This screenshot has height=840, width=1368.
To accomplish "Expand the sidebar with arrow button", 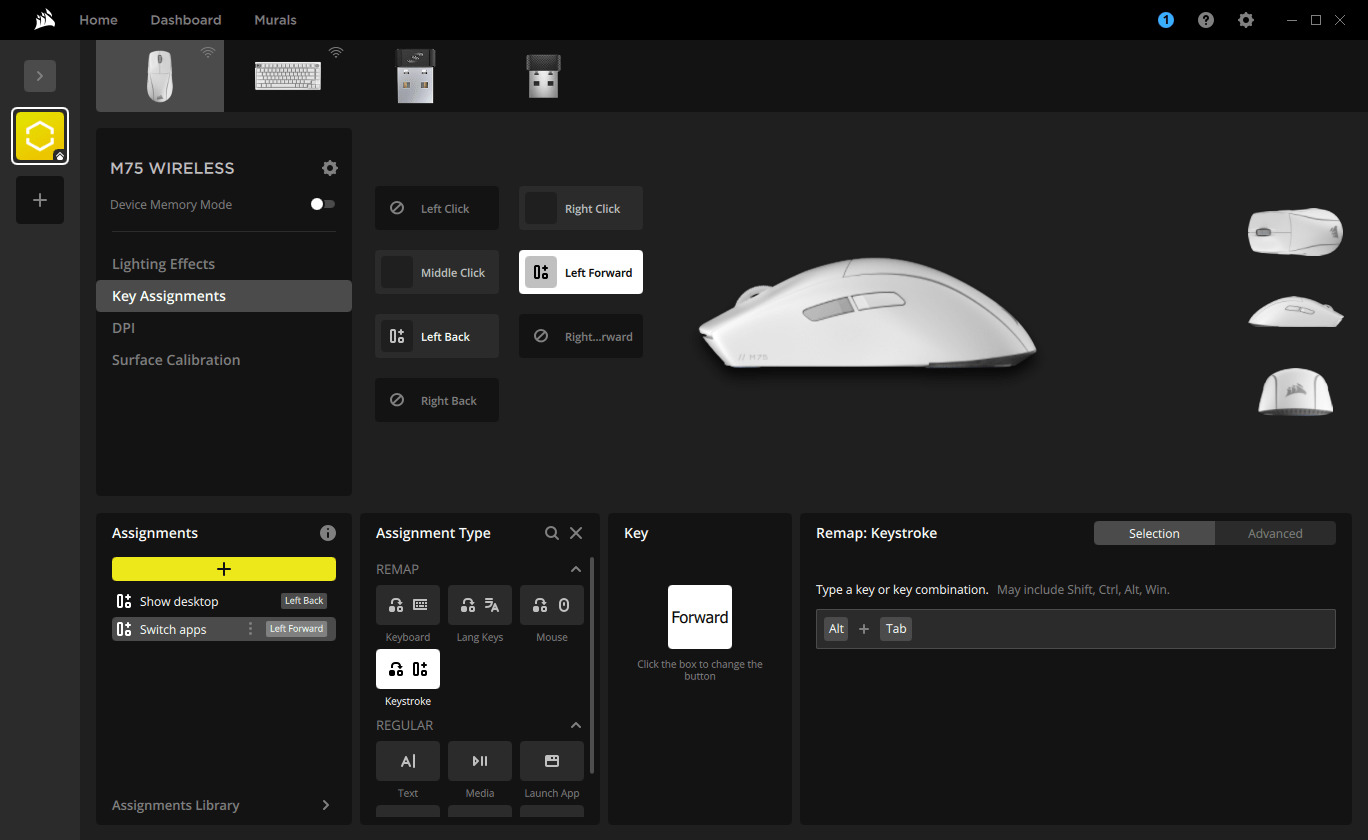I will point(40,76).
